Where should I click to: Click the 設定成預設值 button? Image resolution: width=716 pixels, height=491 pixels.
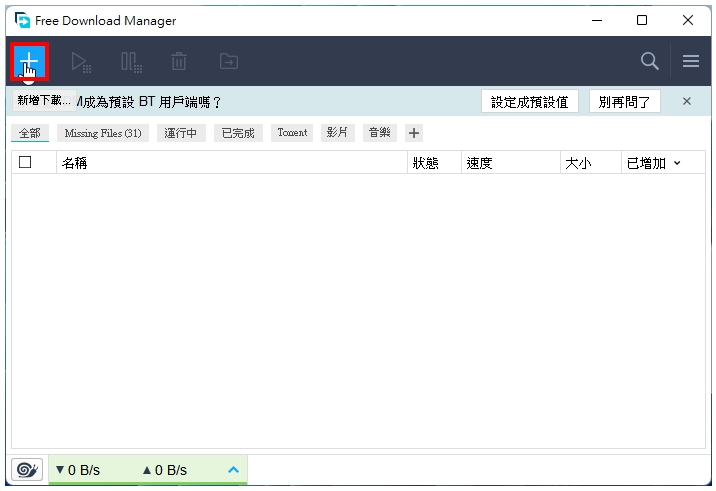[530, 101]
